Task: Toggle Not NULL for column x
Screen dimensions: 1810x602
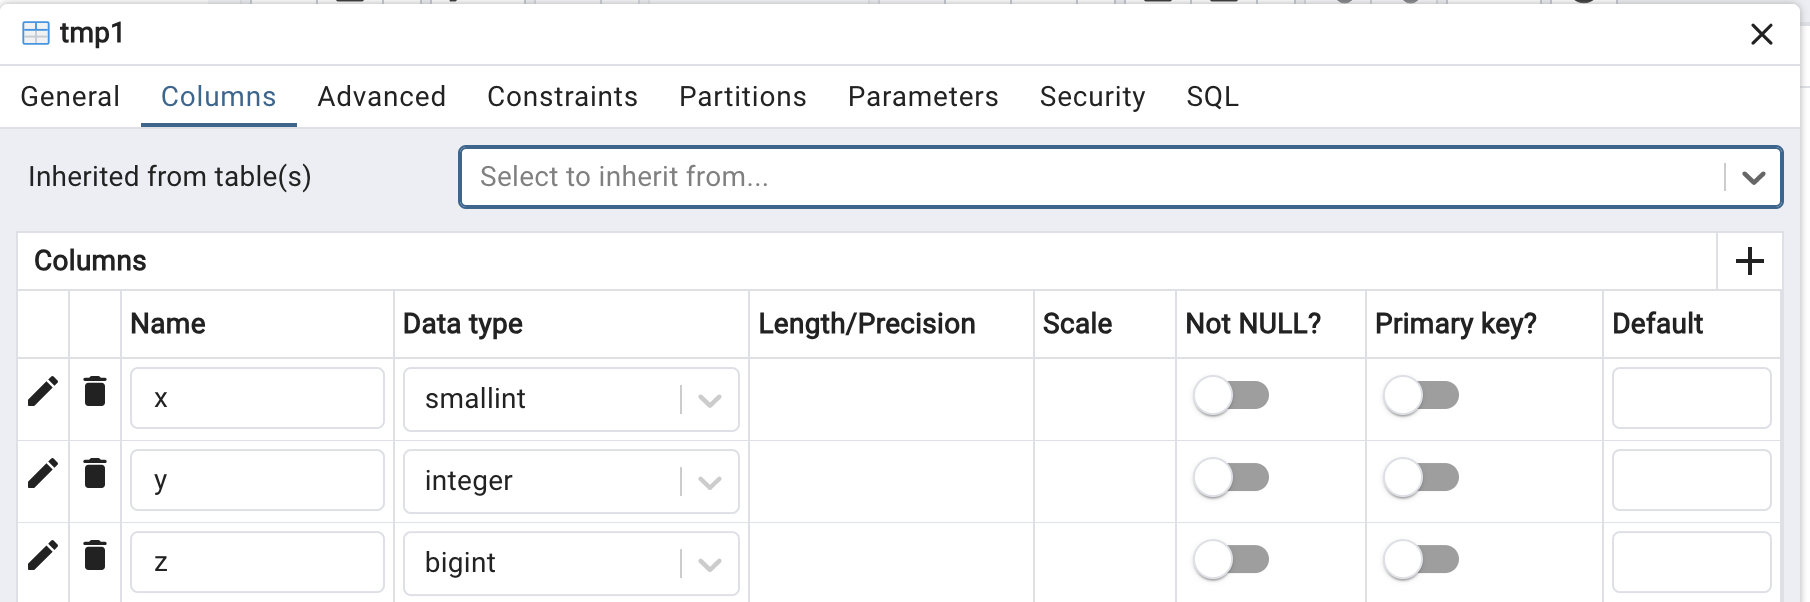Action: coord(1231,396)
